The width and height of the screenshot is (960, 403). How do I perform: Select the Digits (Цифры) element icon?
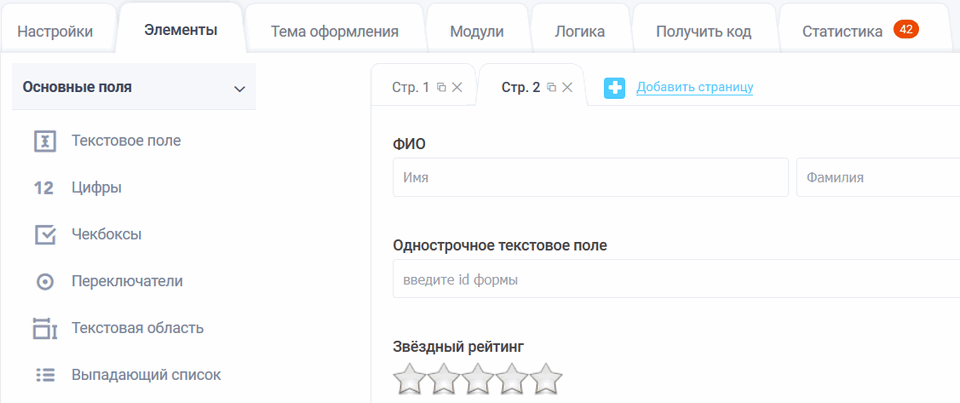point(43,188)
